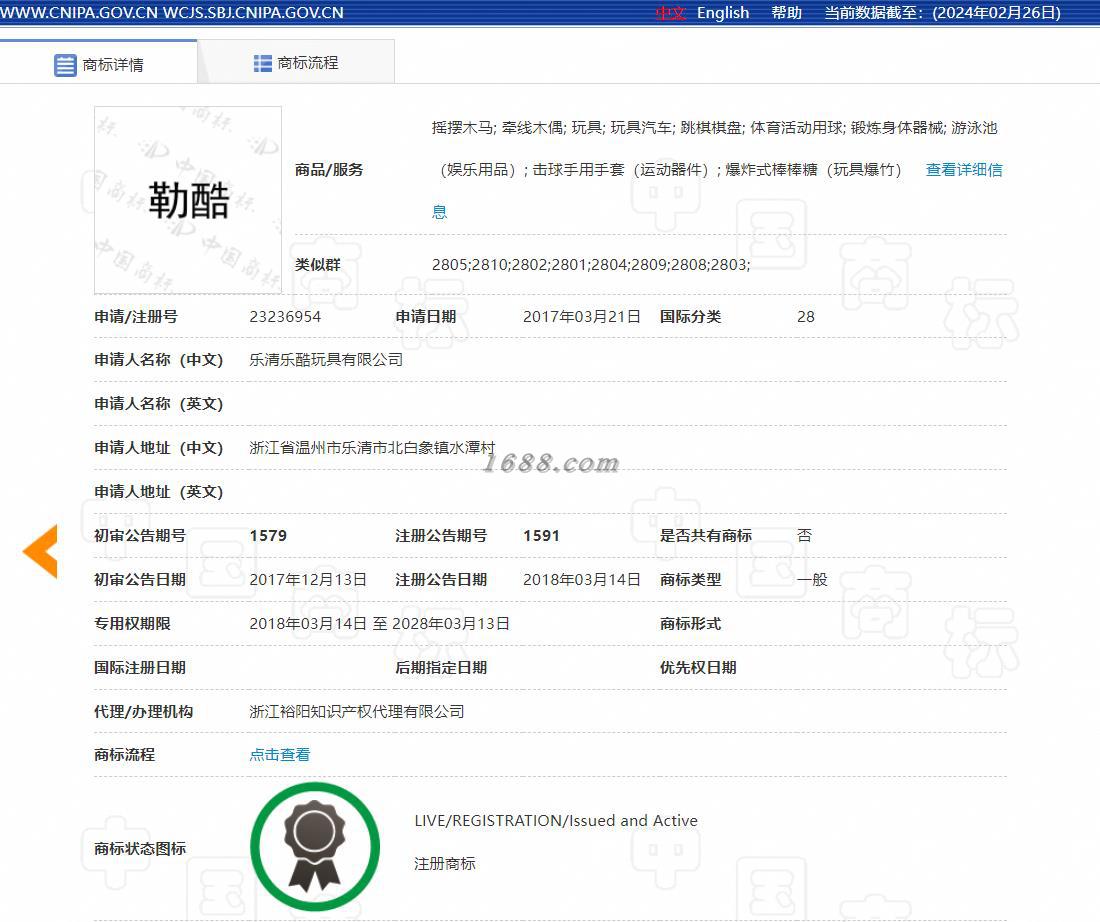Switch language to 中文
This screenshot has width=1100, height=922.
671,13
